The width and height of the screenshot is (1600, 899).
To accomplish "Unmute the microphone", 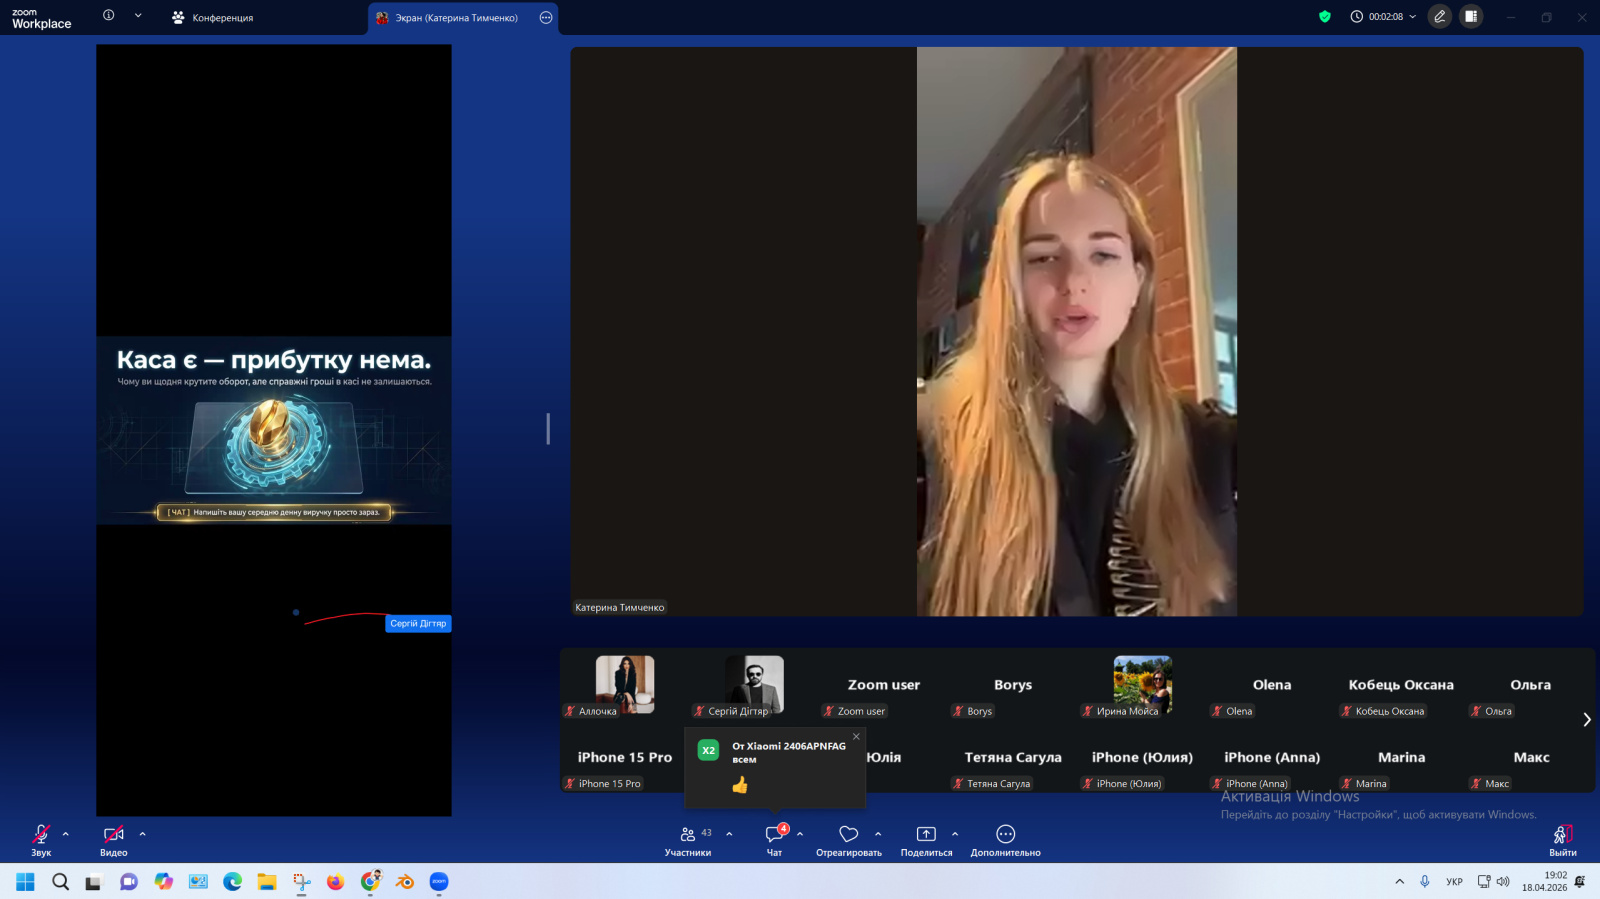I will pyautogui.click(x=41, y=840).
